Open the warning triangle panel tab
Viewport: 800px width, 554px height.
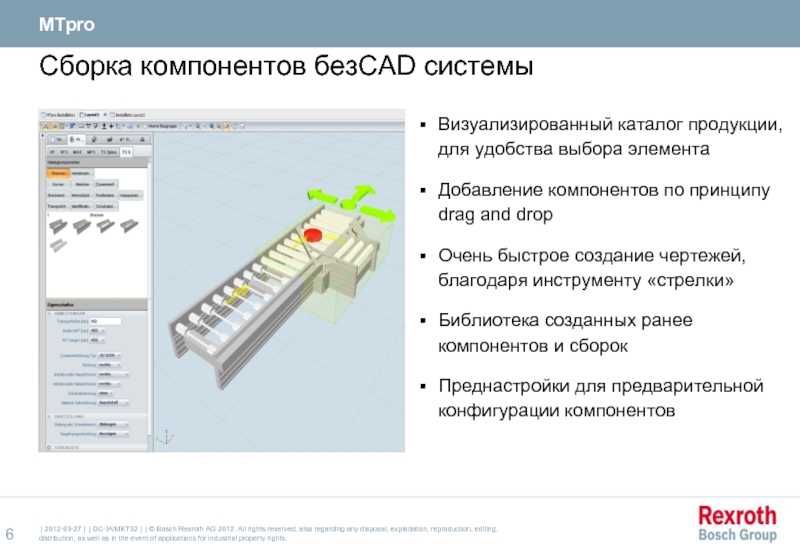(x=142, y=139)
